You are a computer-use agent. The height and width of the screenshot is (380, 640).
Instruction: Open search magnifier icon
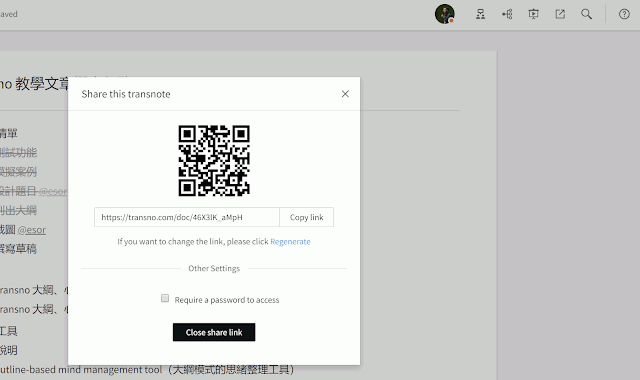click(x=587, y=14)
